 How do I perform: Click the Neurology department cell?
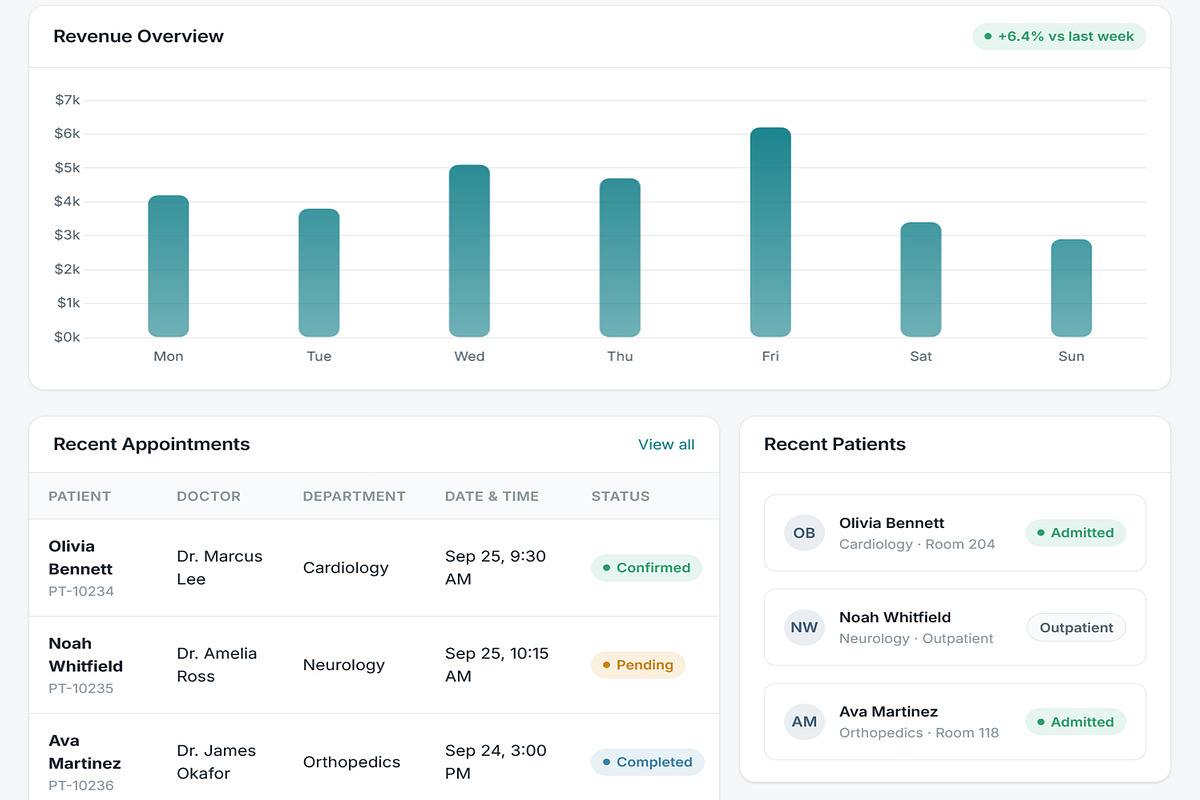(x=344, y=665)
